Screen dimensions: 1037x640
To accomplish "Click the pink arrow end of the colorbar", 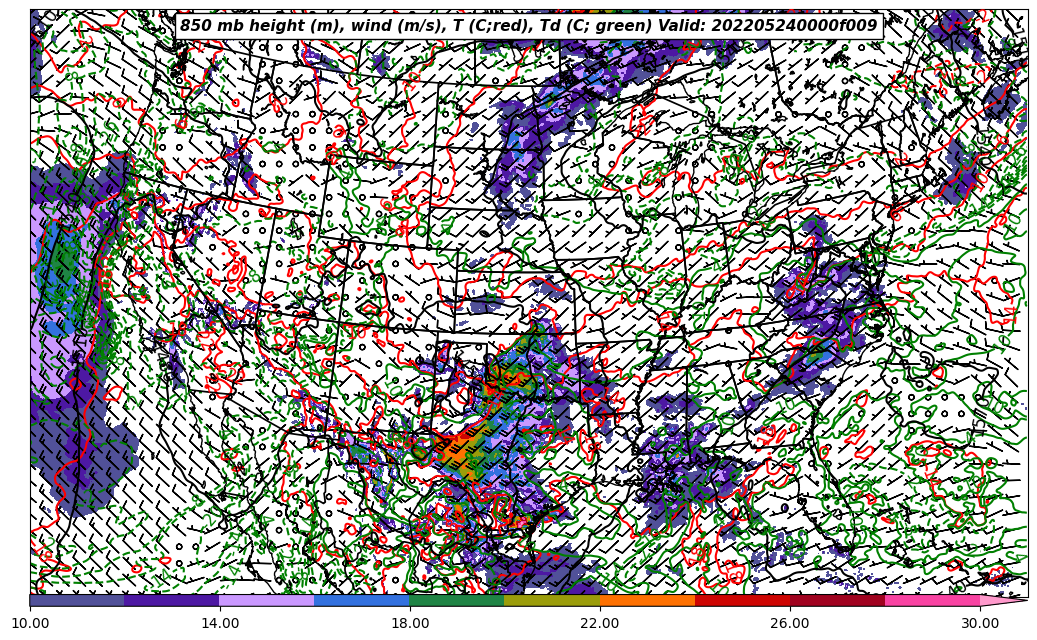I will coord(1003,600).
